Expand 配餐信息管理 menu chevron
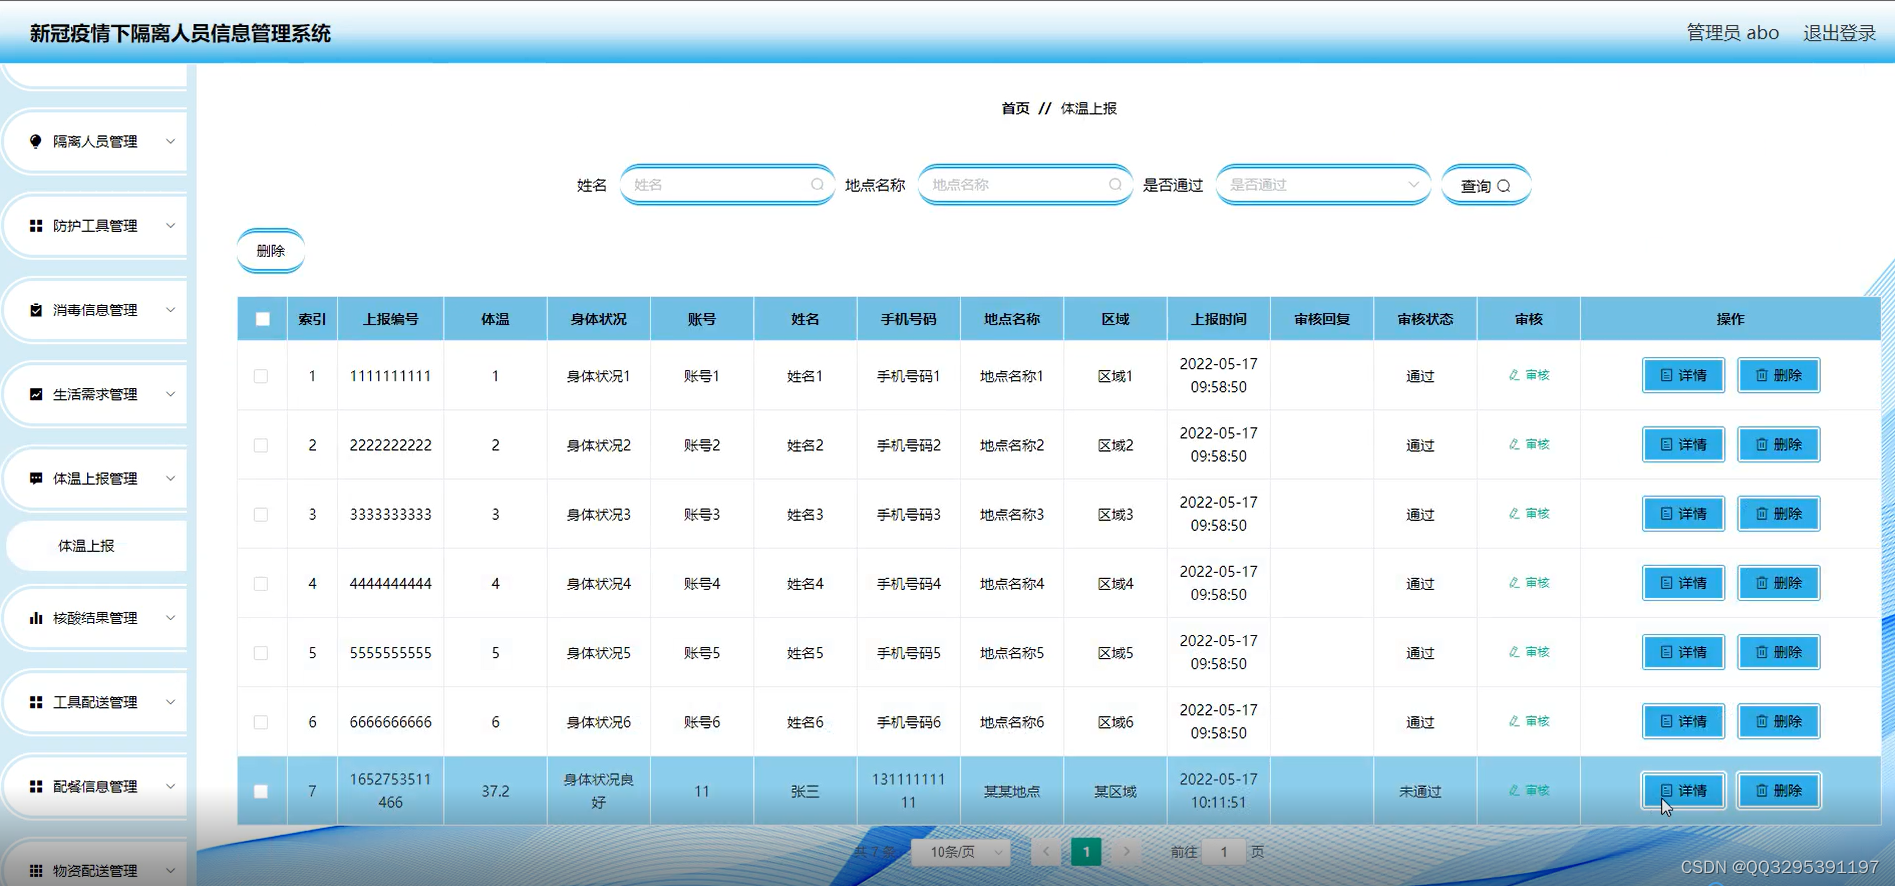1895x886 pixels. 170,786
